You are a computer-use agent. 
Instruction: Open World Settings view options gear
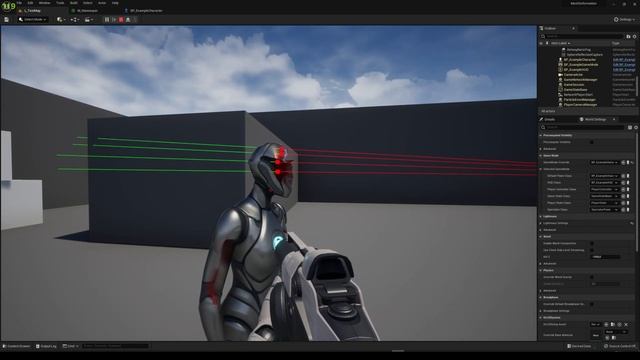tap(636, 127)
